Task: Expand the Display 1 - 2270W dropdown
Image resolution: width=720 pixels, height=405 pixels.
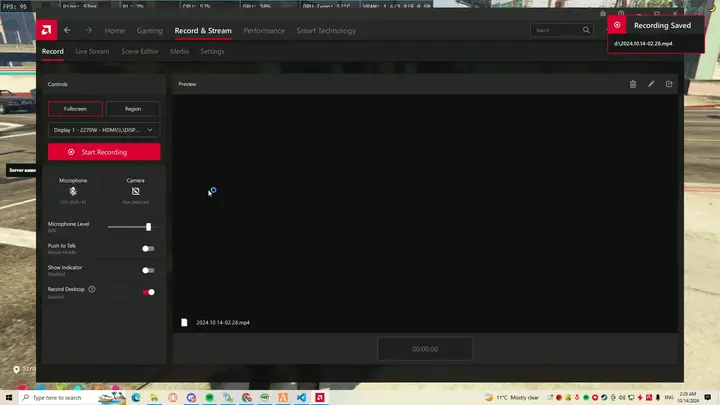Action: tap(104, 130)
